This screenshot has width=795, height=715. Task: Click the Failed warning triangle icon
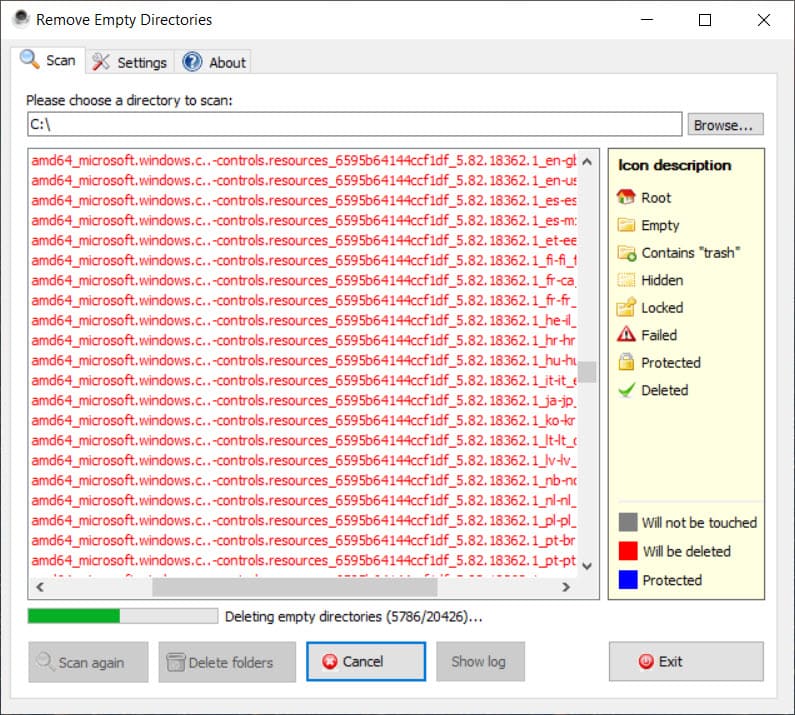[x=627, y=335]
